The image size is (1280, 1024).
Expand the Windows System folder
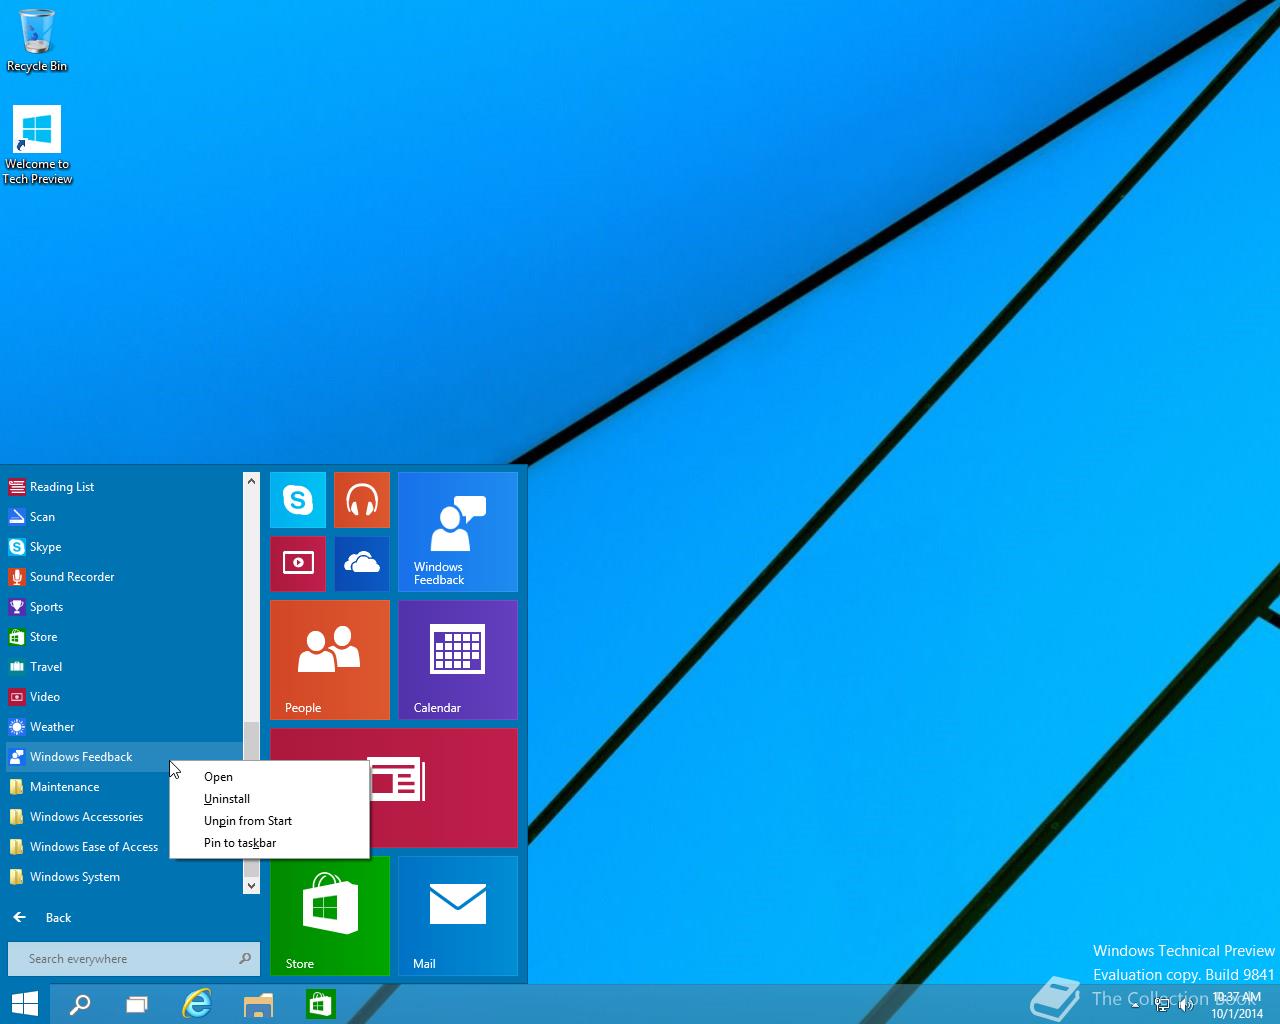[124, 877]
